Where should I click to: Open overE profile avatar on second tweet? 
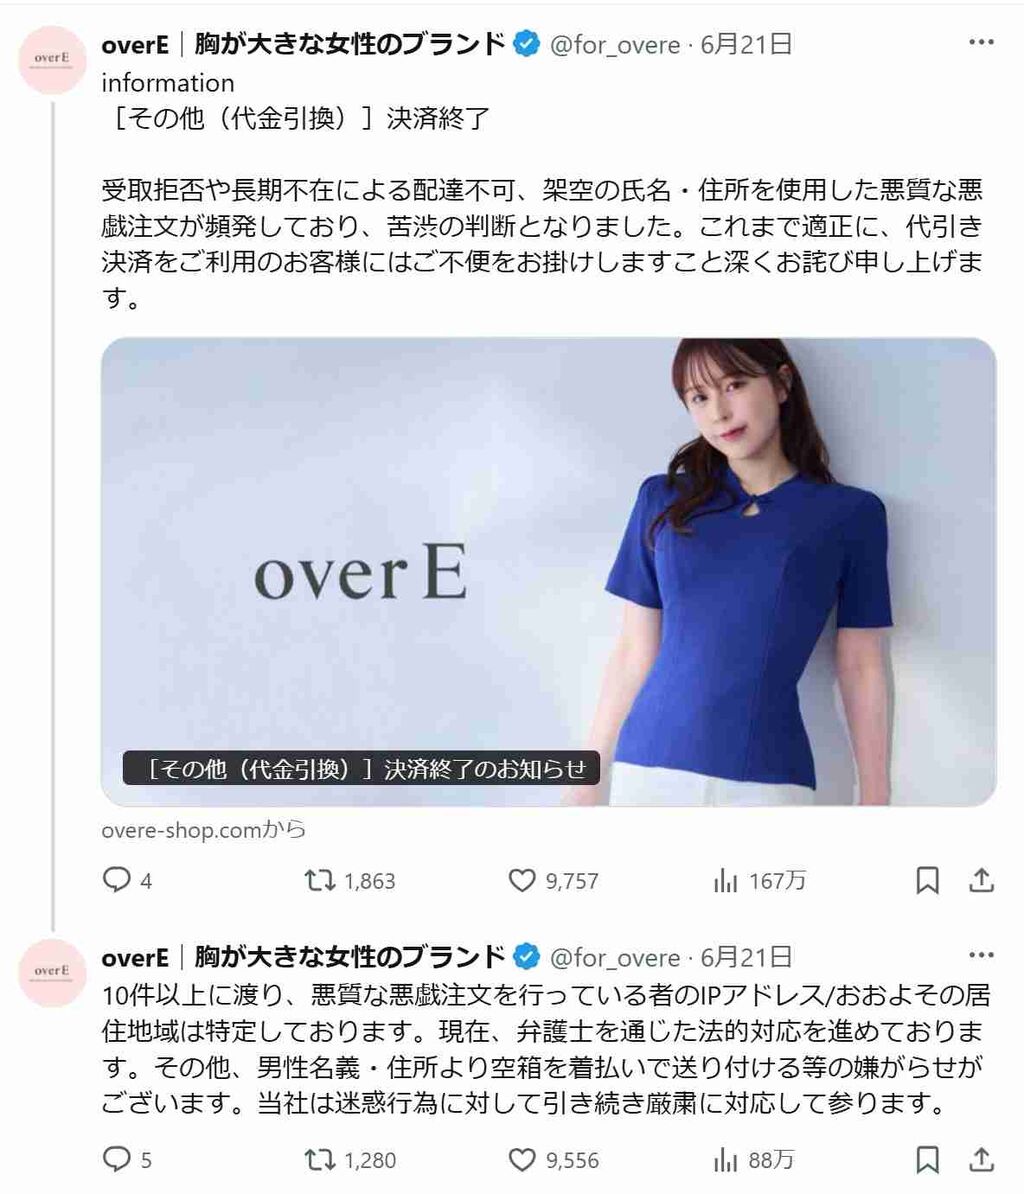52,972
